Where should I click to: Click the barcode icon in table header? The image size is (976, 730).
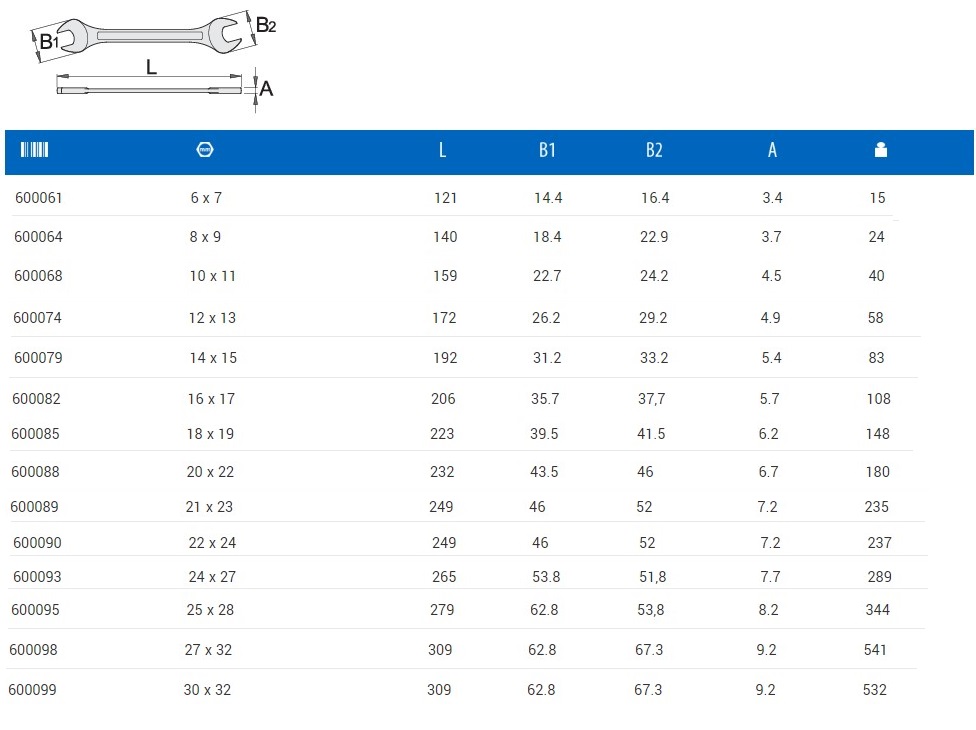[34, 150]
